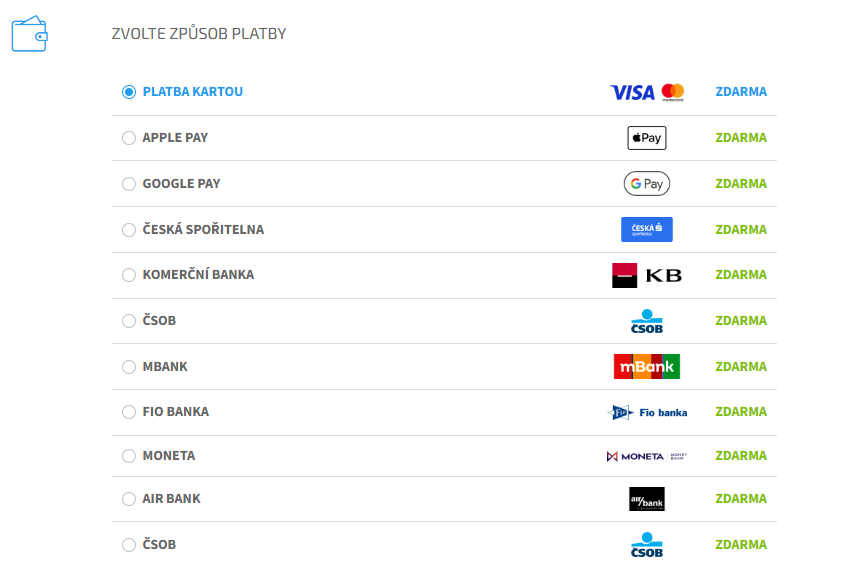Click the Google Pay logo
Screen dimensions: 841x574
click(x=646, y=184)
